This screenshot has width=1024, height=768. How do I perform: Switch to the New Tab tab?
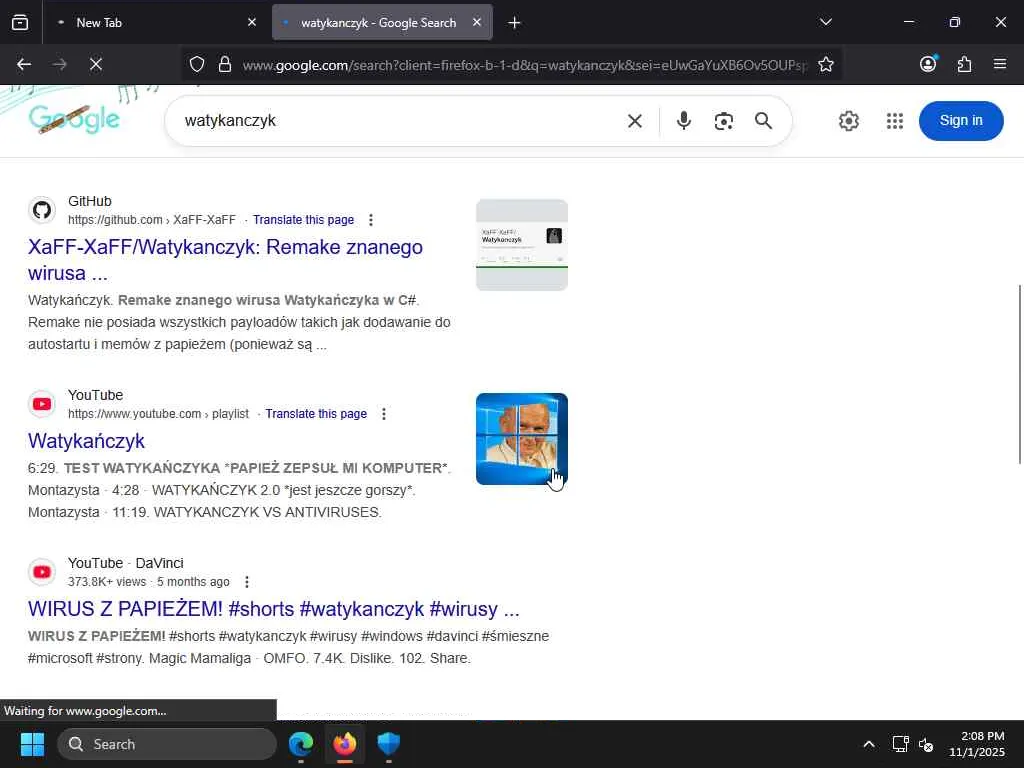155,23
